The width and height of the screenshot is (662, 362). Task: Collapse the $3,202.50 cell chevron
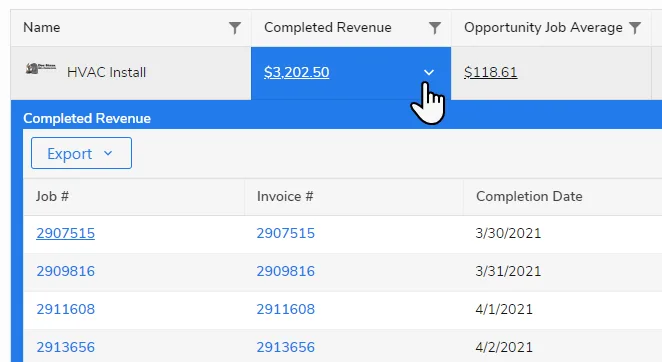pos(429,73)
